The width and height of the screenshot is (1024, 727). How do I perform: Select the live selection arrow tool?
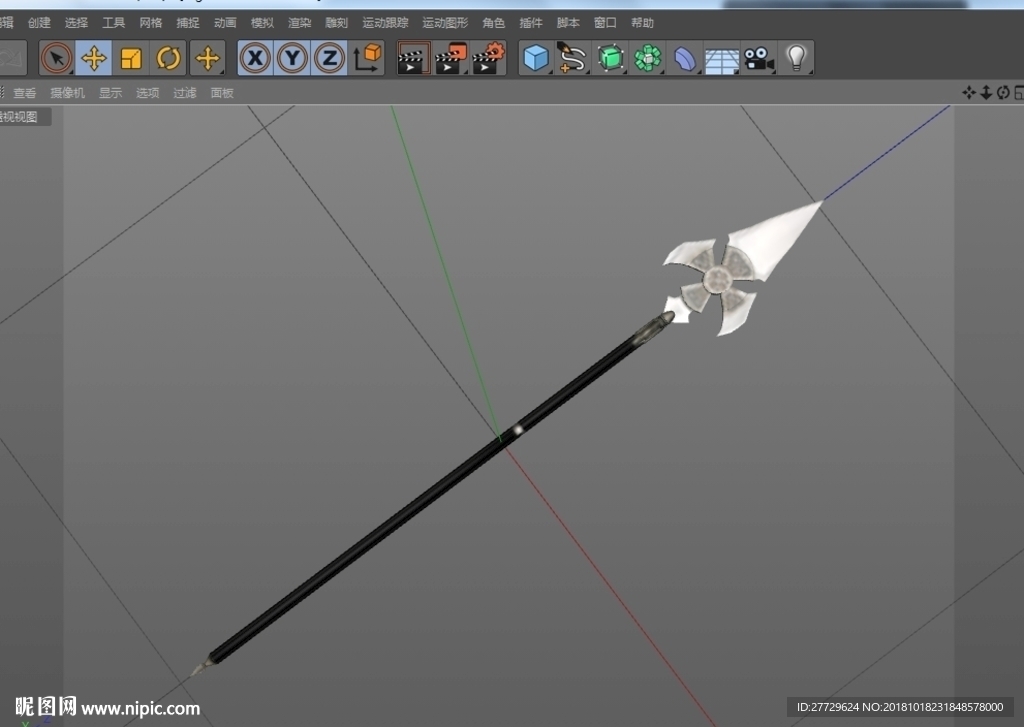point(57,58)
